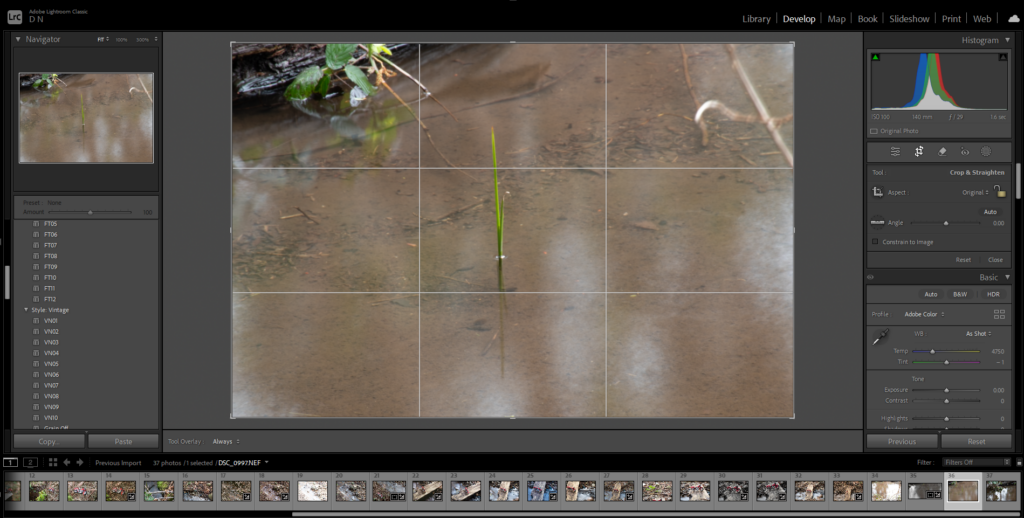Image resolution: width=1024 pixels, height=518 pixels.
Task: Select the Edit sliders tool icon
Action: tap(895, 152)
